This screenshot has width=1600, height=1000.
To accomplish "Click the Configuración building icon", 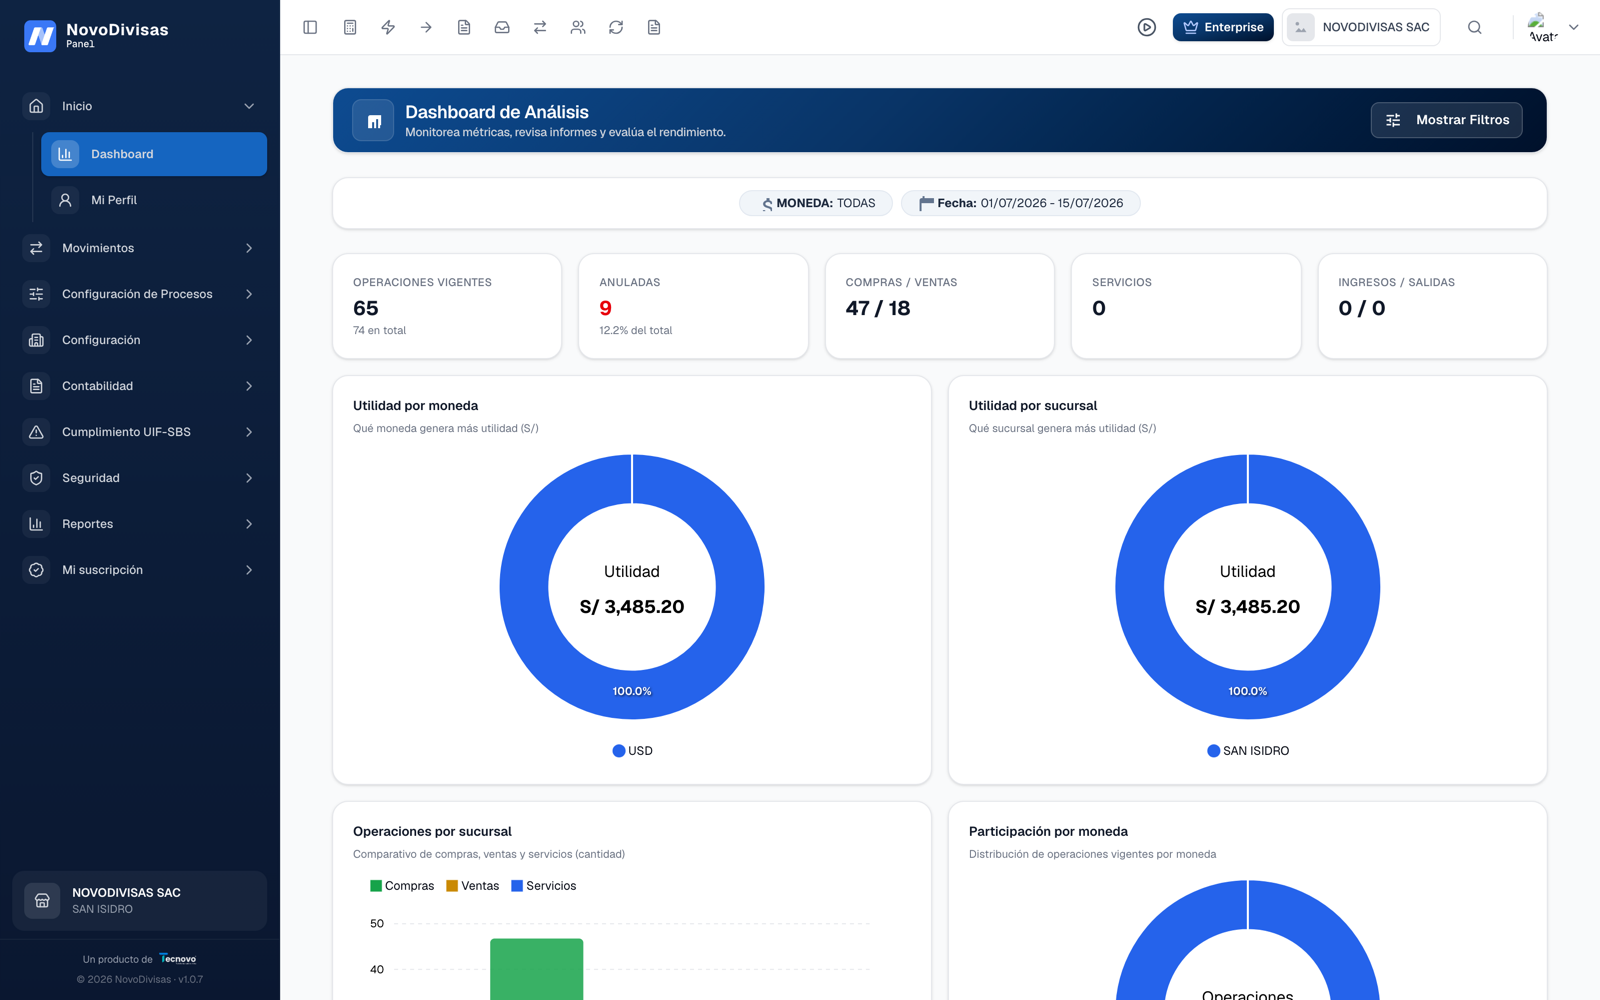I will (36, 340).
